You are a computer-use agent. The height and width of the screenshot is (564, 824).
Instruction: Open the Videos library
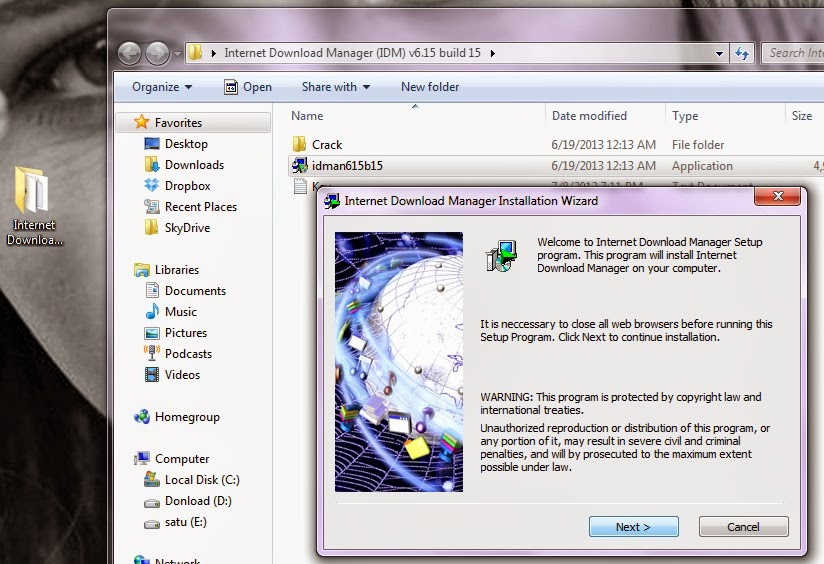pos(182,375)
